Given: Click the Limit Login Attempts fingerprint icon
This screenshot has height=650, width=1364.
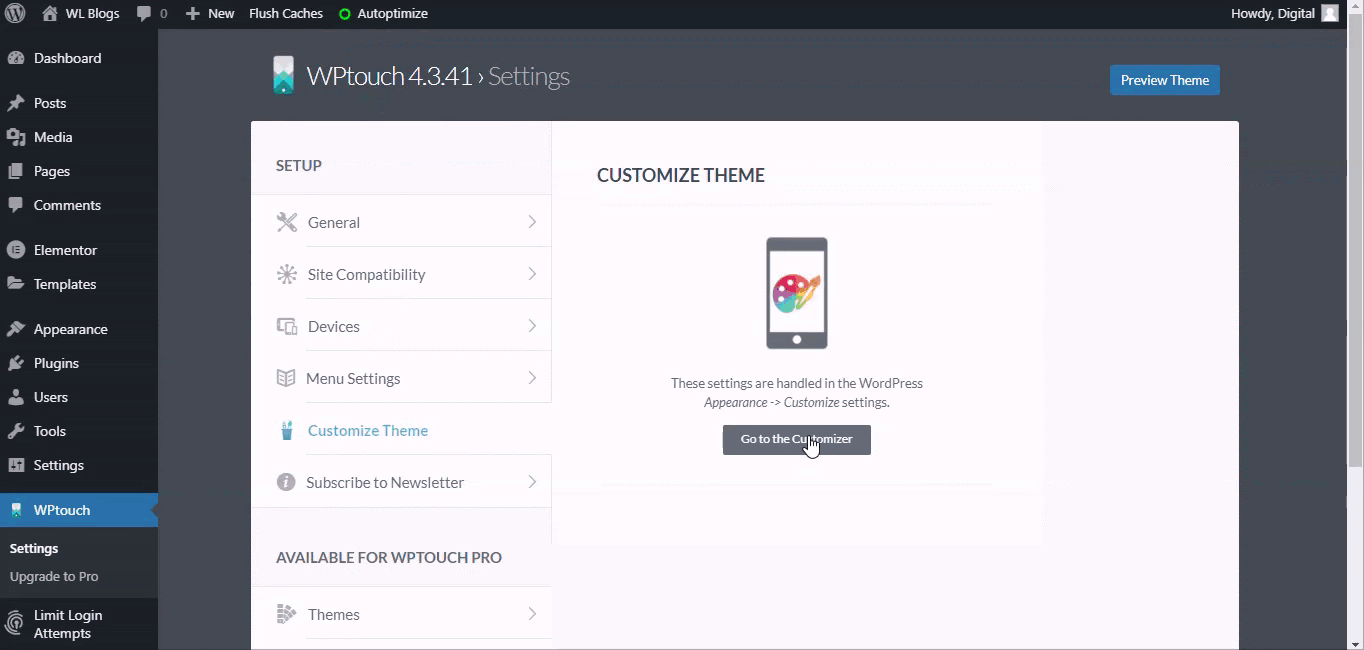Looking at the screenshot, I should click(x=16, y=624).
